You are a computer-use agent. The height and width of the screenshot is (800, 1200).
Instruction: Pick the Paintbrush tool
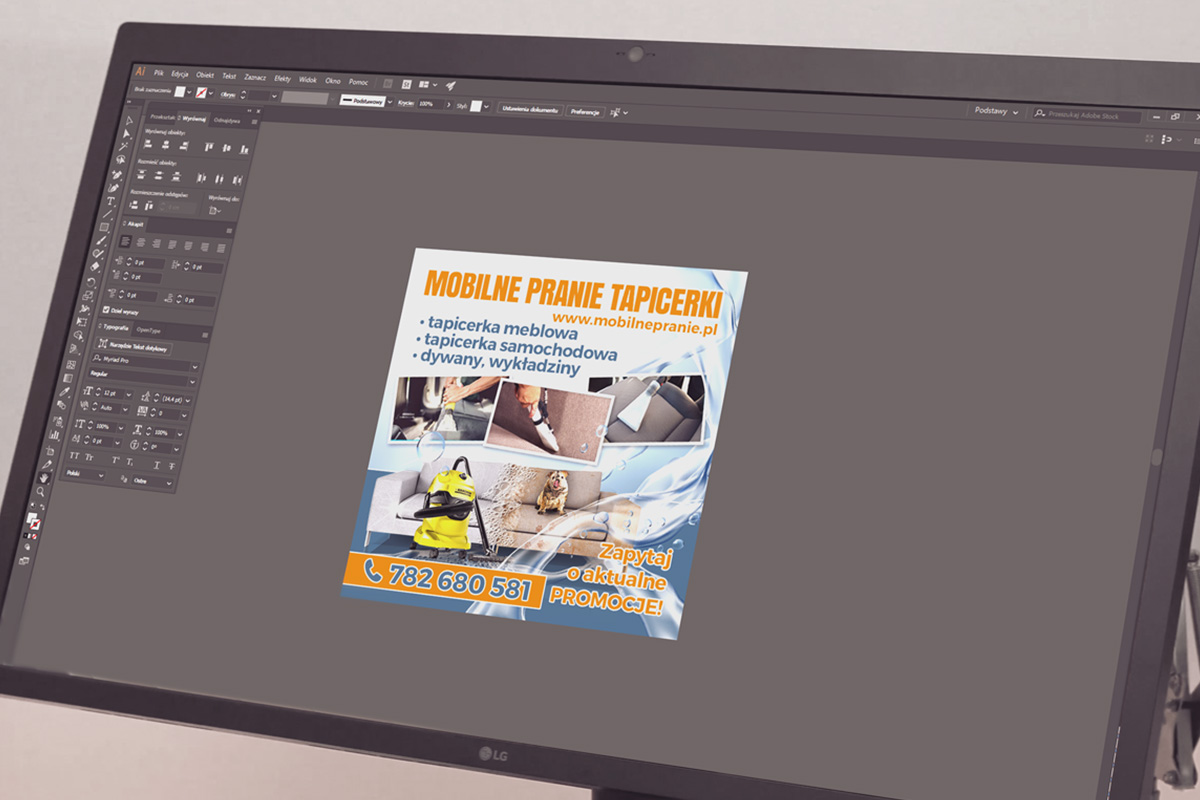point(101,241)
